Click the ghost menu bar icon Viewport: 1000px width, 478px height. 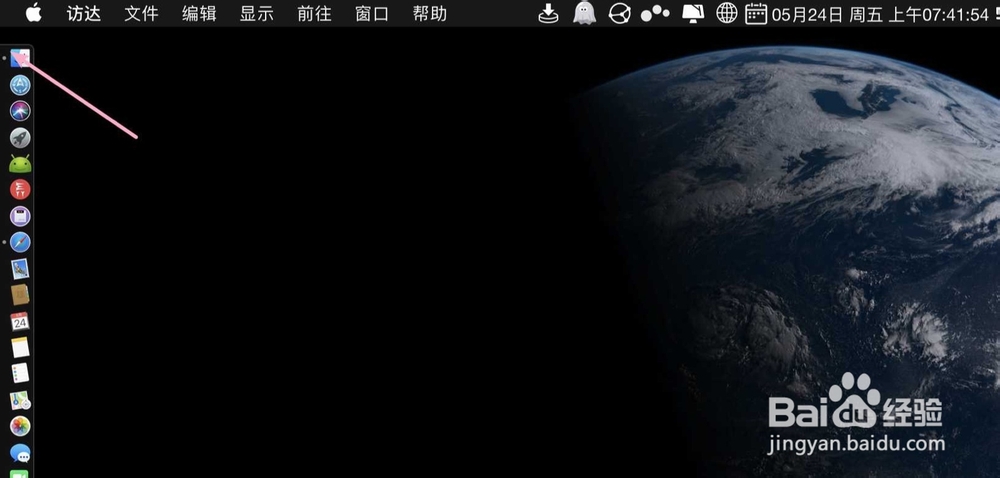pos(584,13)
